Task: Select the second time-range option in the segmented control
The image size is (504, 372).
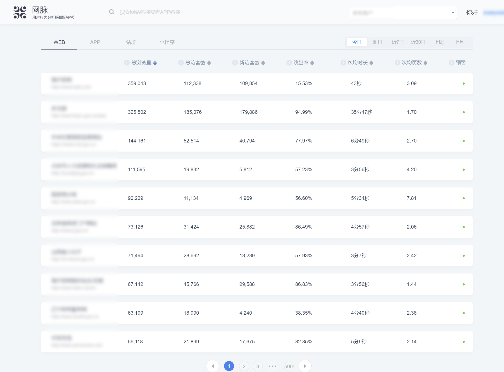Action: click(x=377, y=42)
